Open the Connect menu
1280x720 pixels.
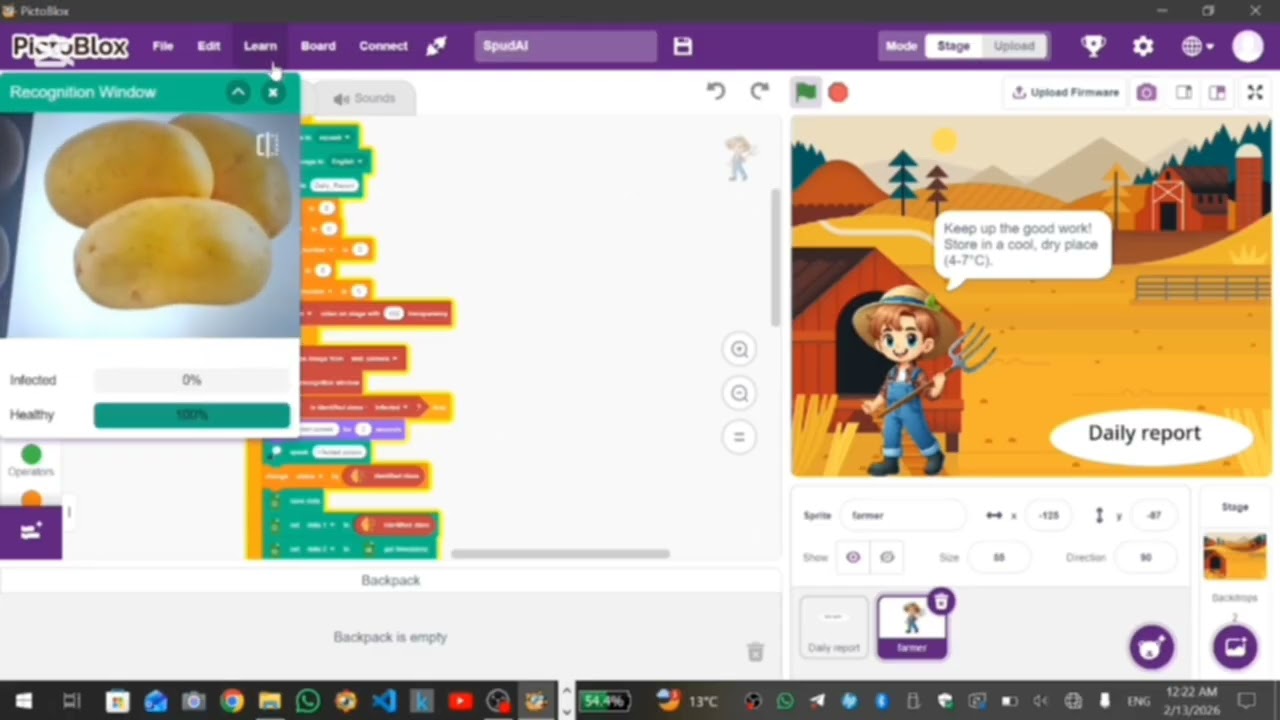(383, 46)
